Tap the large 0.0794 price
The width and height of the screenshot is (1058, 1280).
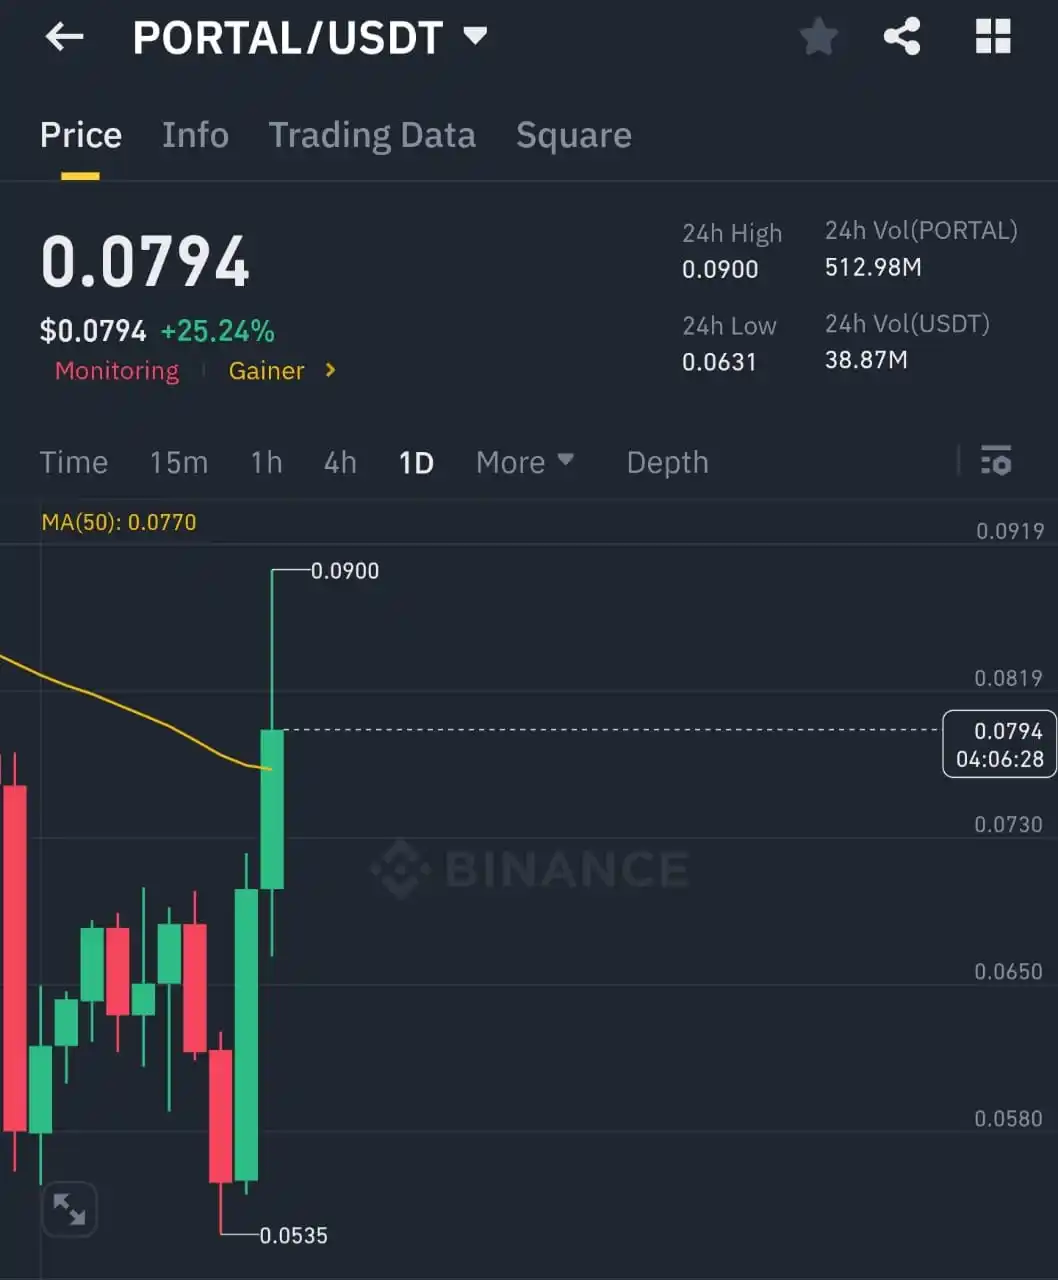[x=145, y=262]
